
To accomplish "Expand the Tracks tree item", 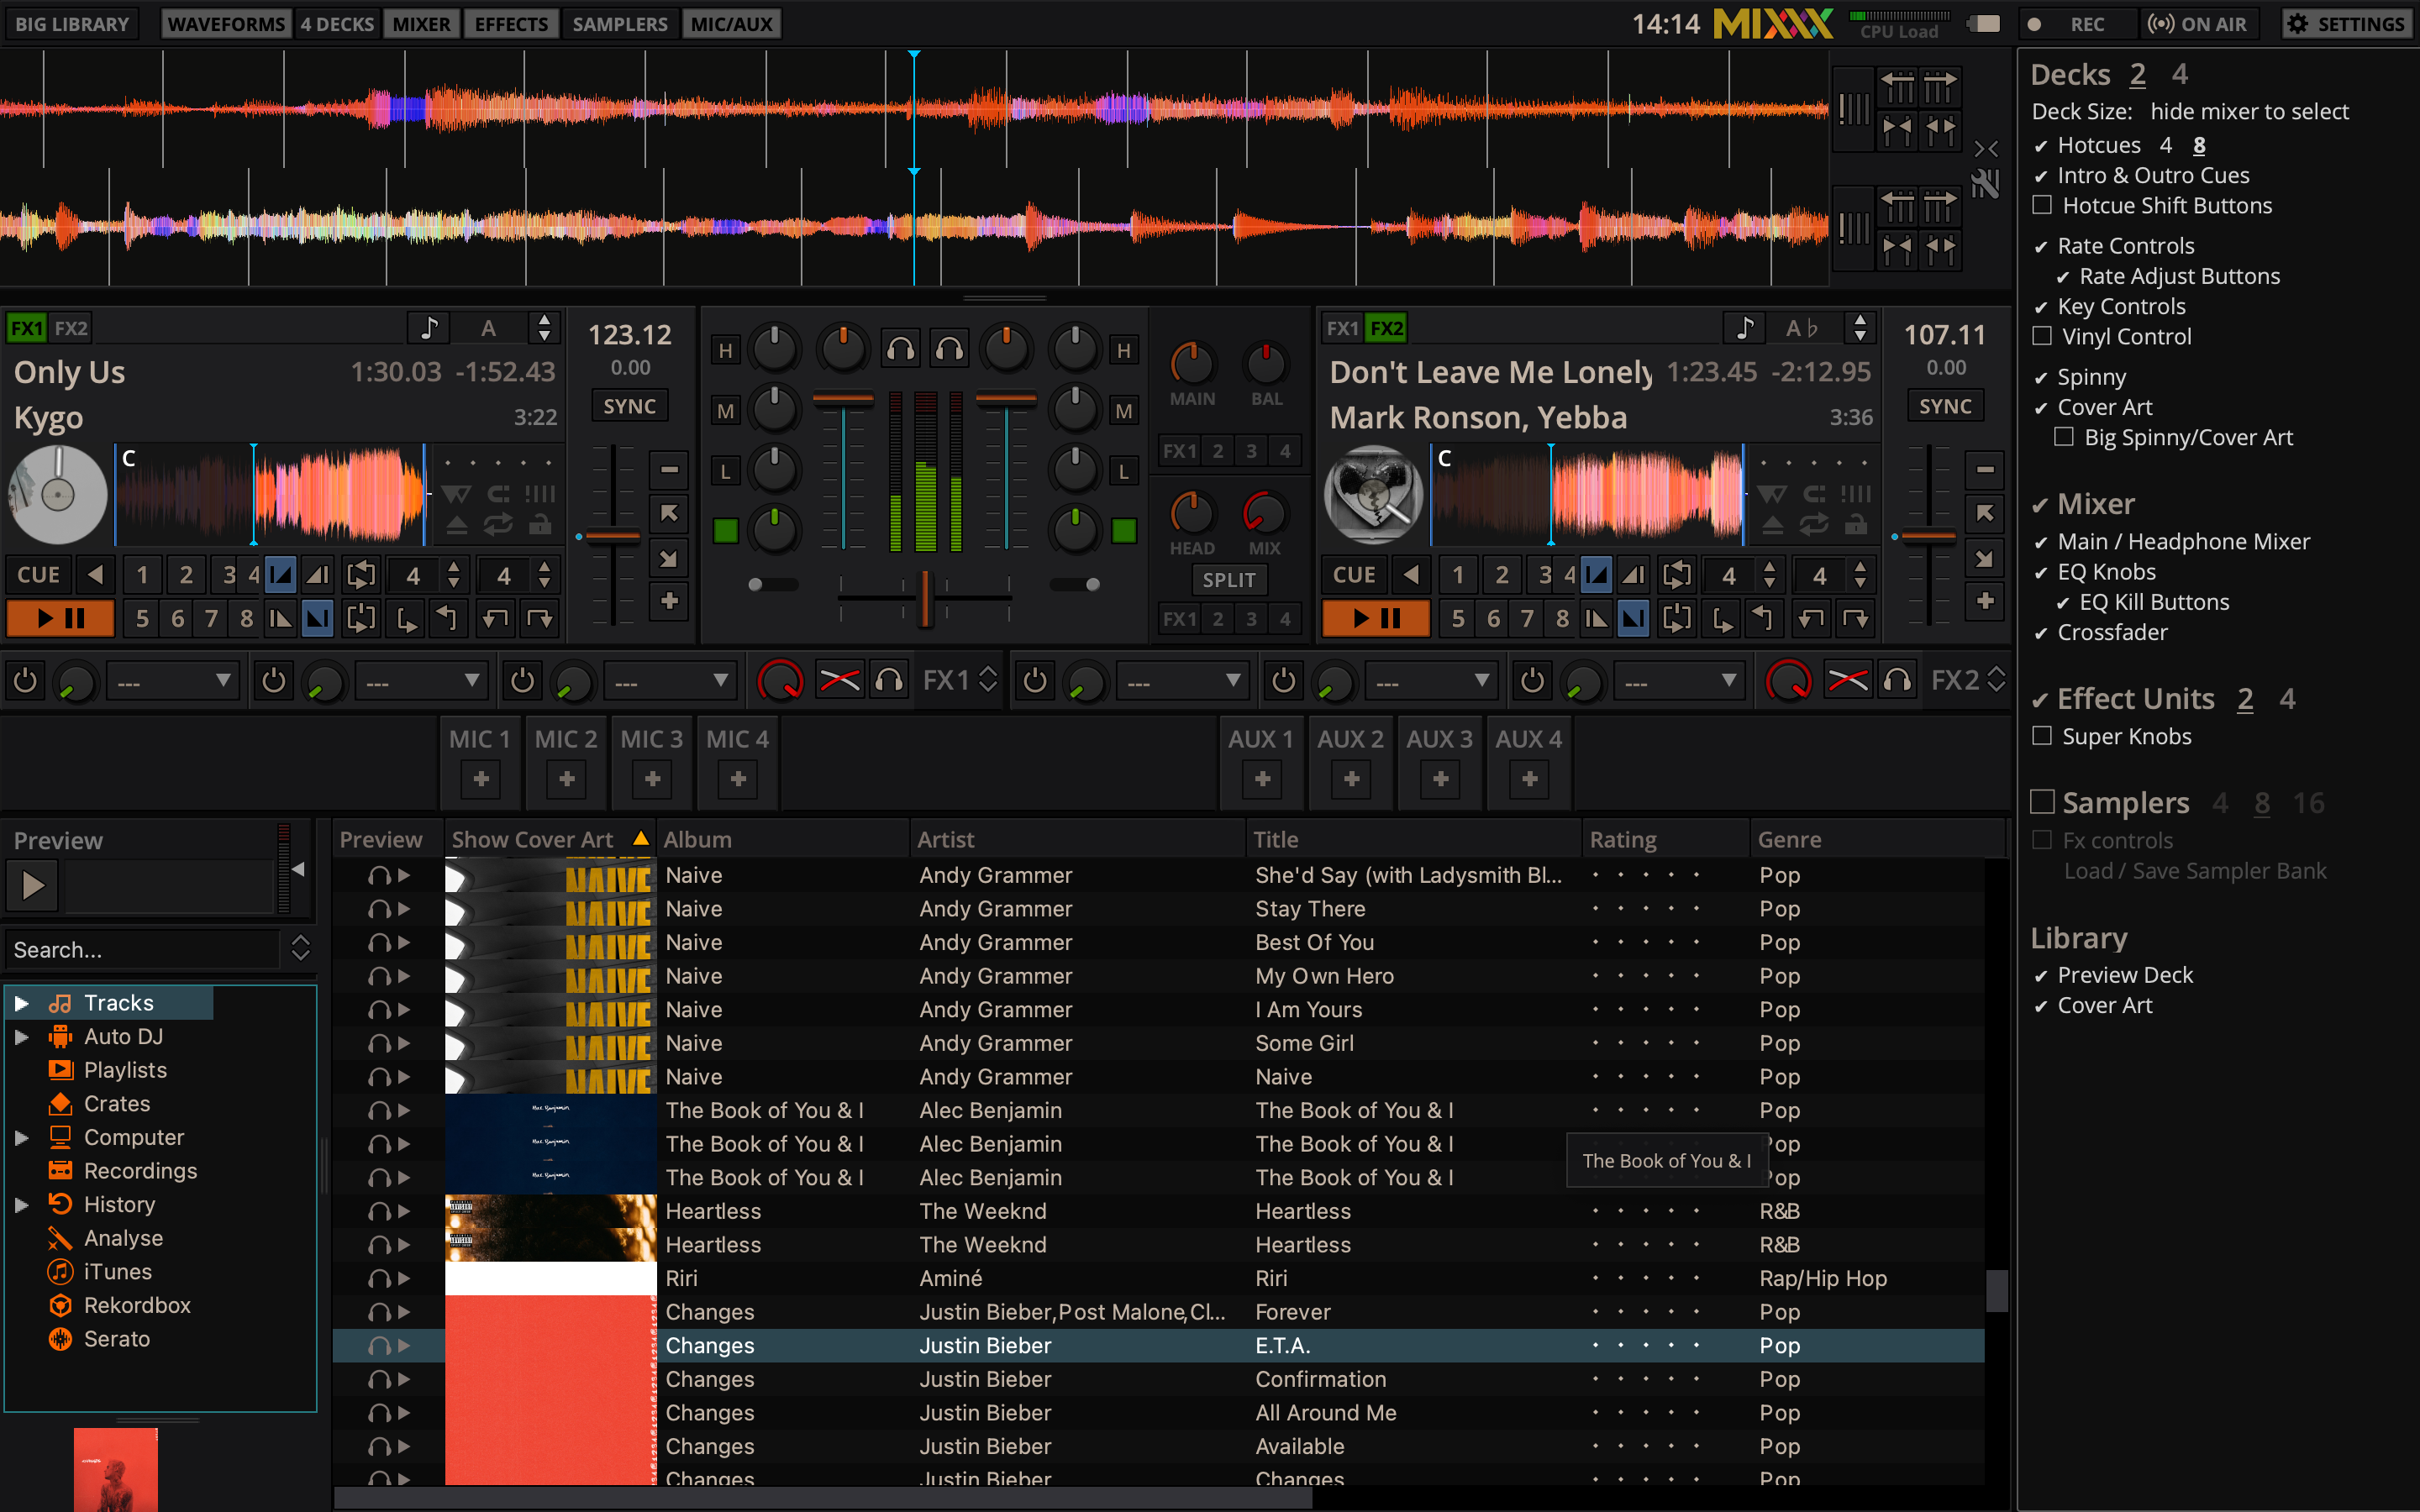I will 21,1003.
